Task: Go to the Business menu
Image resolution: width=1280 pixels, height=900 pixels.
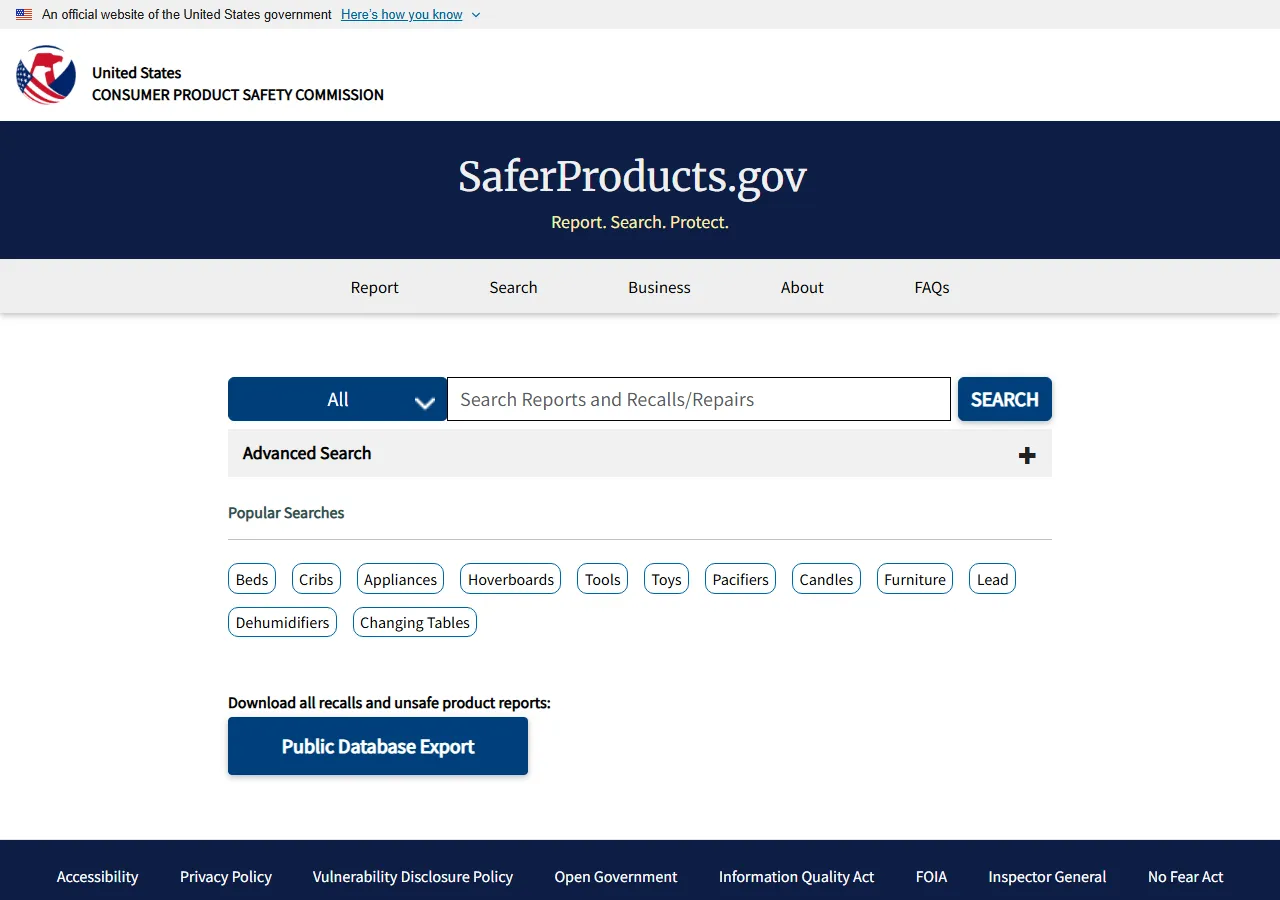Action: tap(659, 287)
